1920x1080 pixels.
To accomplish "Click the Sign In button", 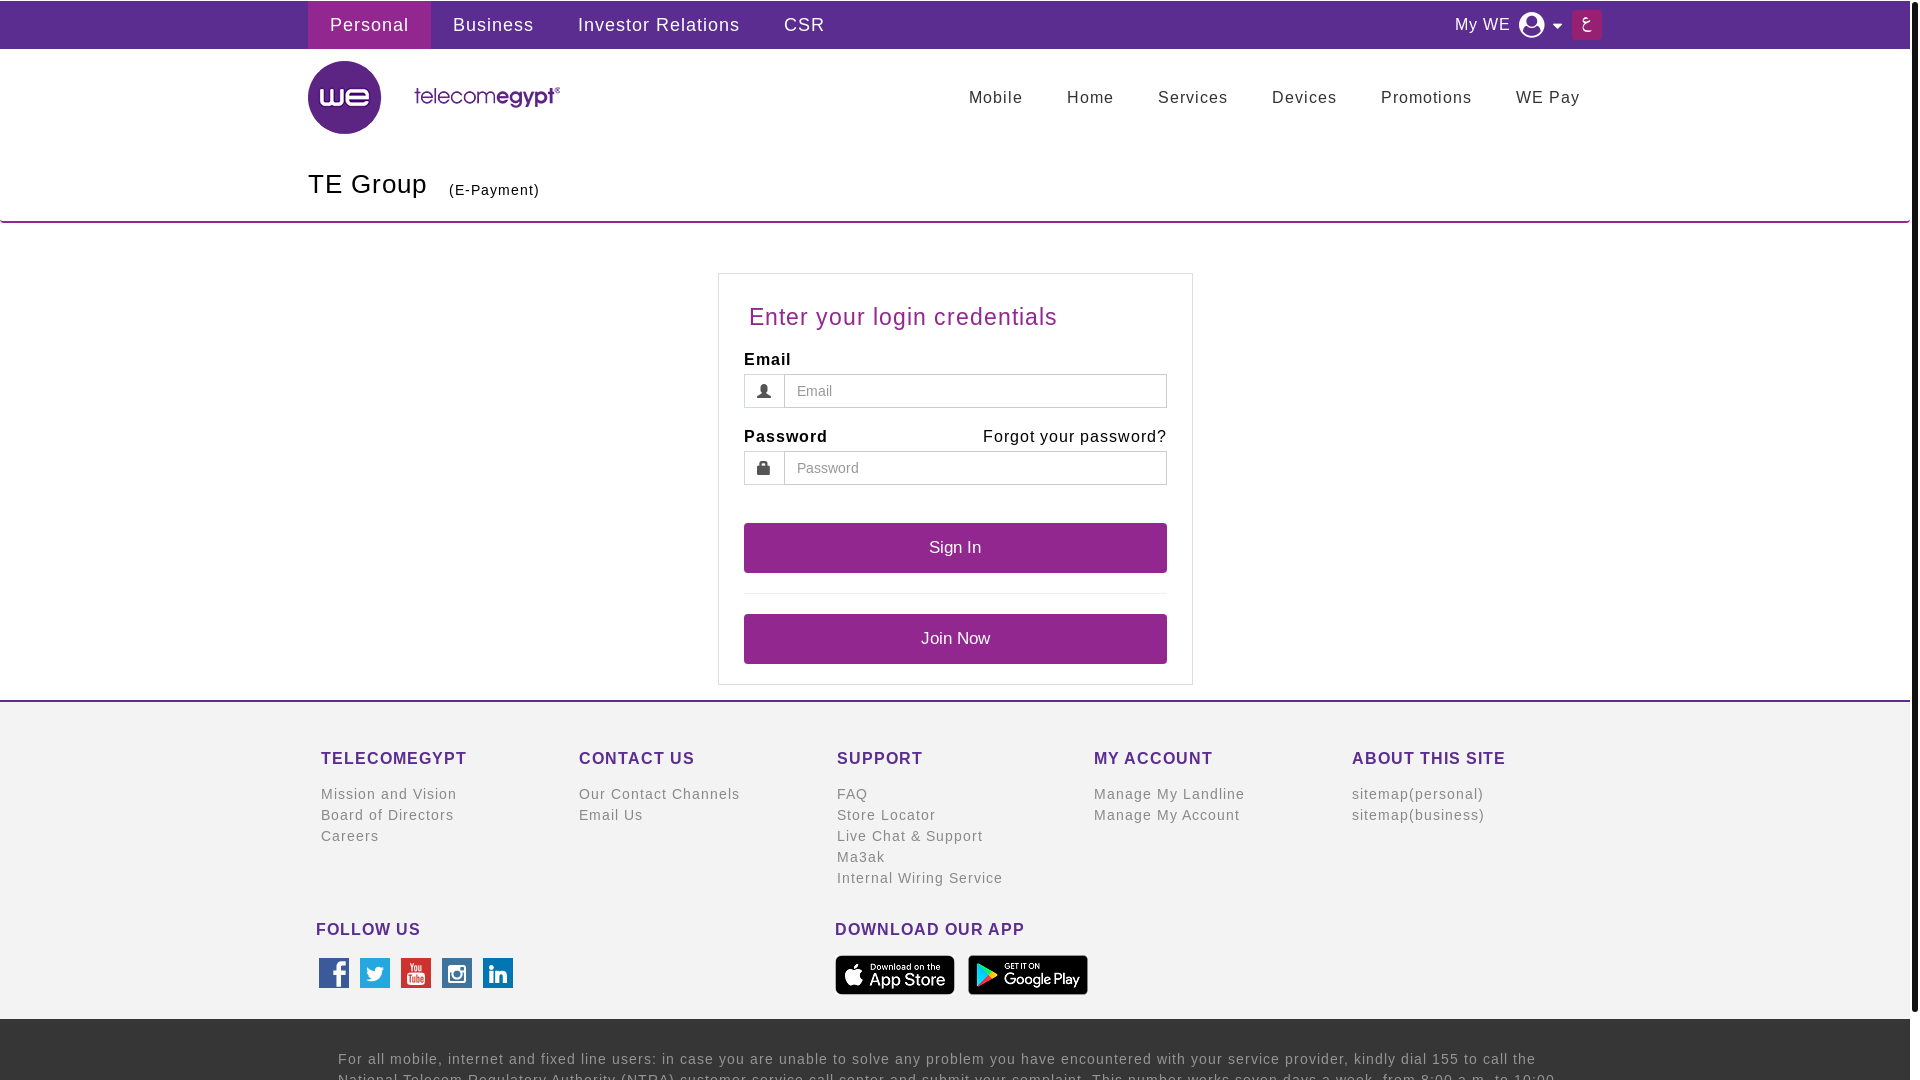I will pos(955,548).
